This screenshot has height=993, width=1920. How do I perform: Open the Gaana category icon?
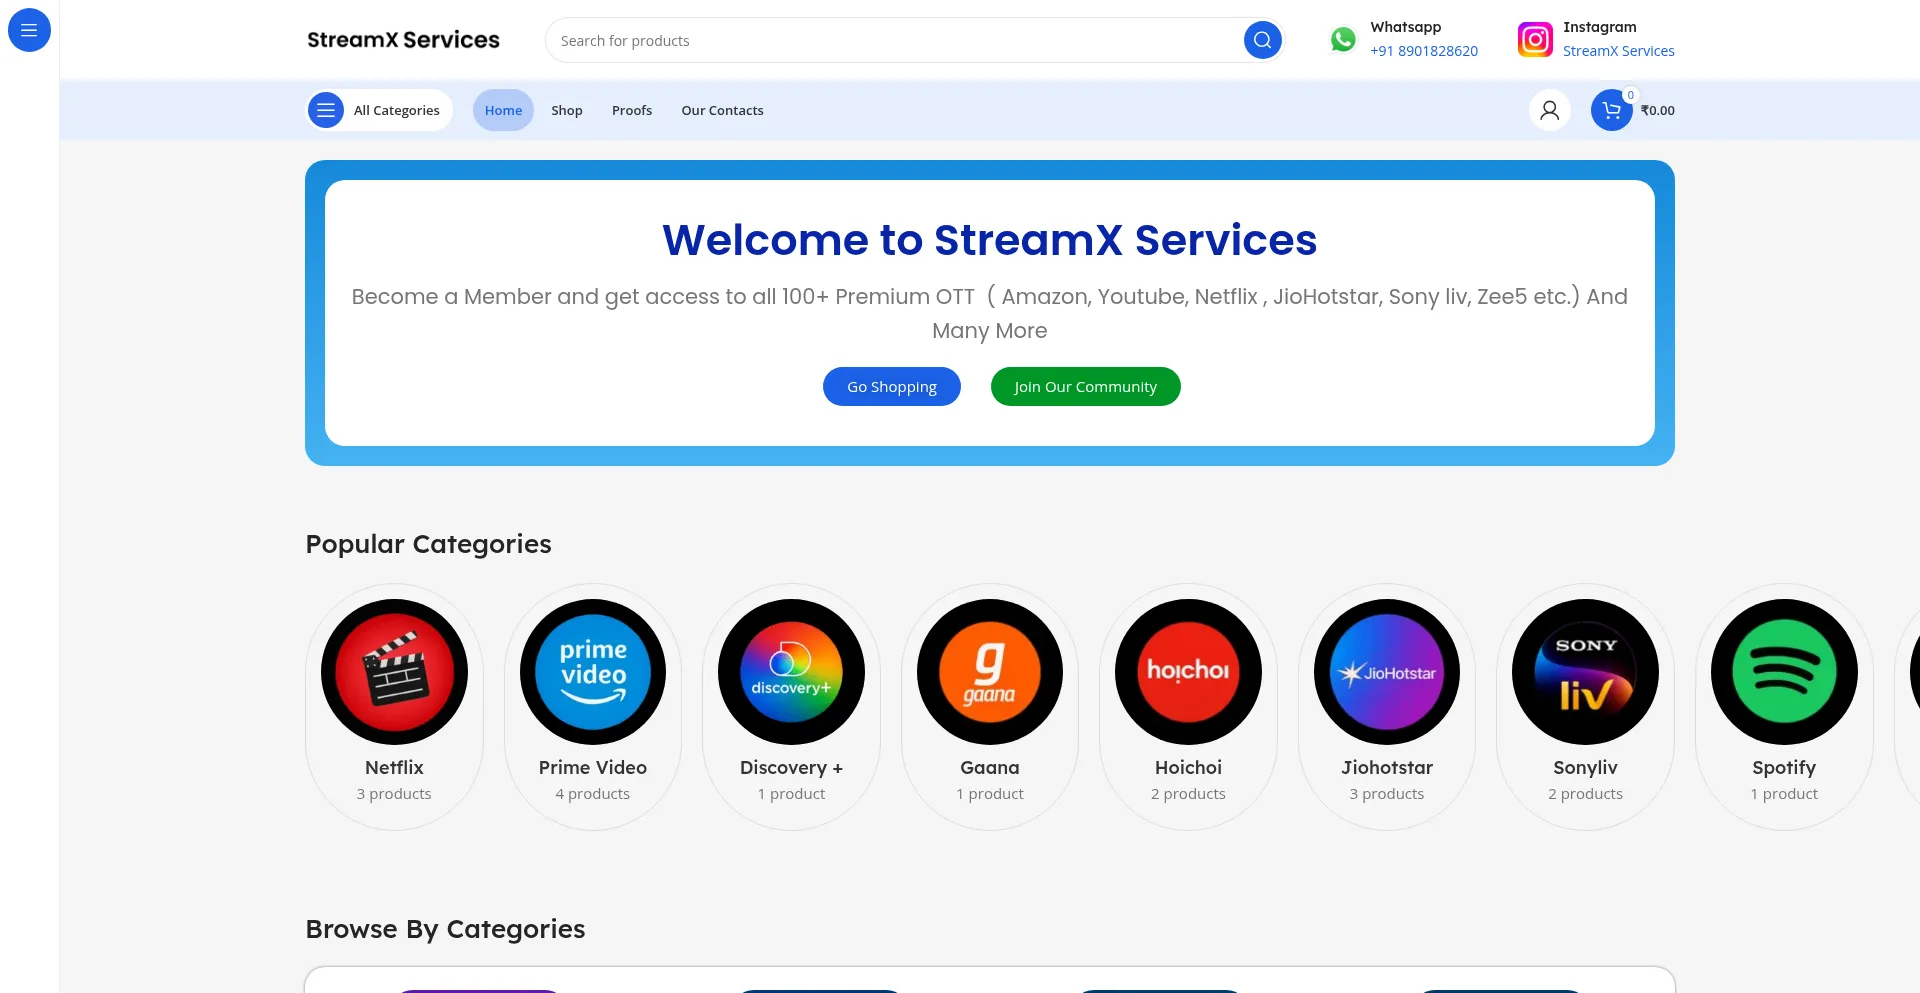click(990, 672)
